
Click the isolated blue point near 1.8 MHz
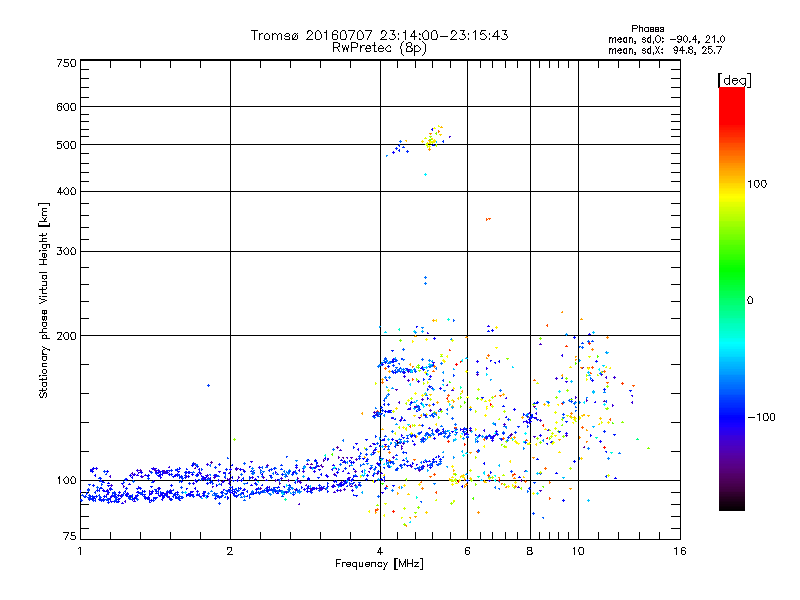[x=208, y=385]
